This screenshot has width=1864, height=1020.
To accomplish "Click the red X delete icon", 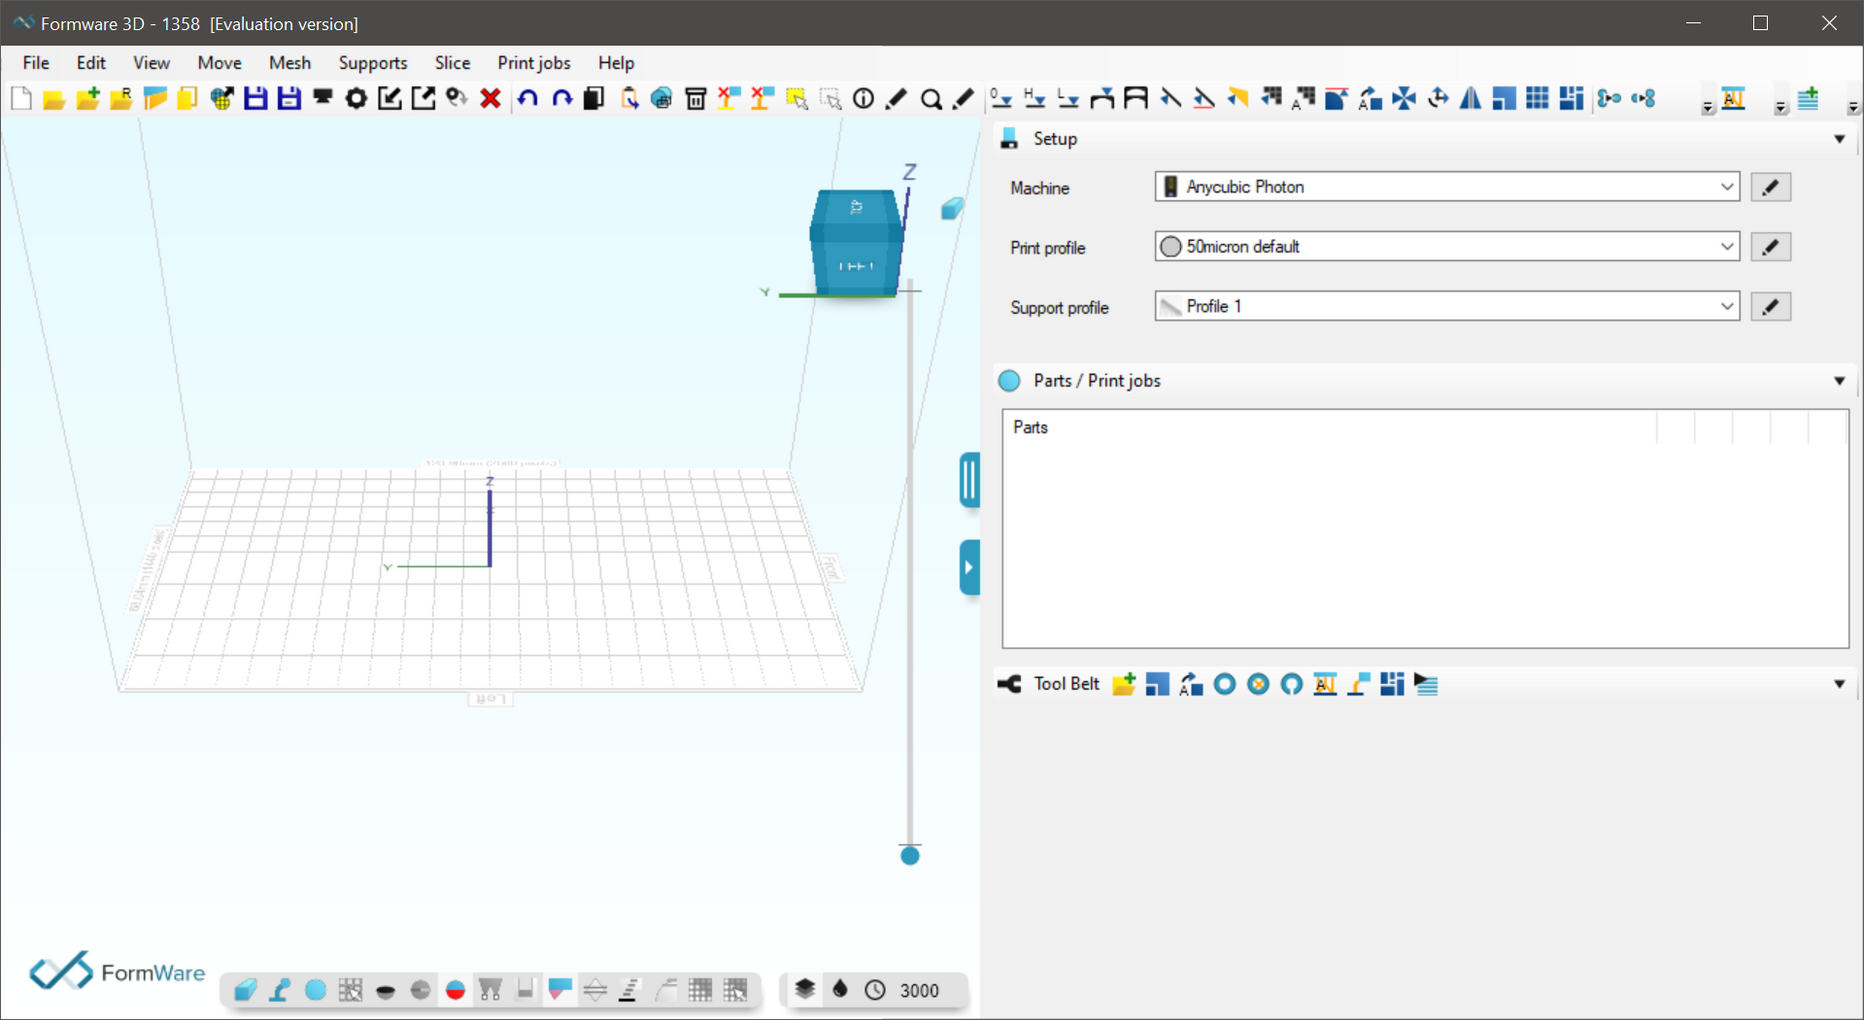I will pyautogui.click(x=490, y=98).
